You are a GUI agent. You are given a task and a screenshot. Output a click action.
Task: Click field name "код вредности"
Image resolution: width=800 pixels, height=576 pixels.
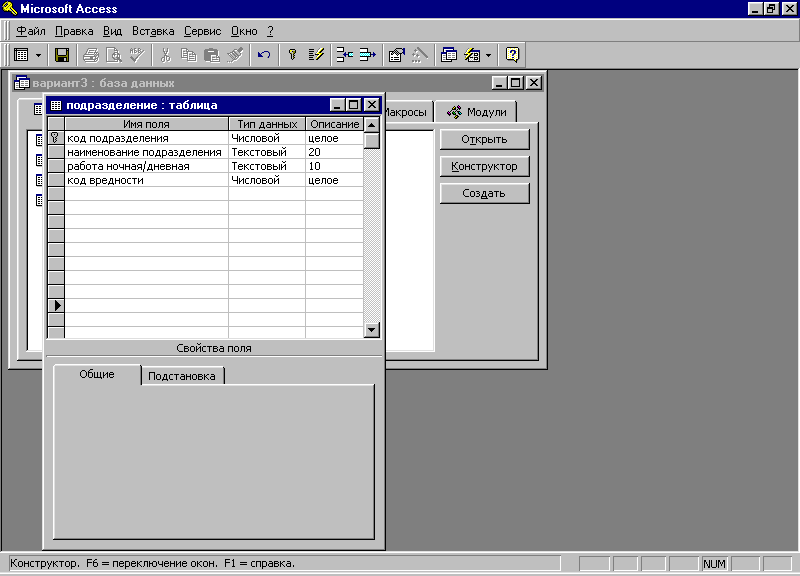[146, 180]
